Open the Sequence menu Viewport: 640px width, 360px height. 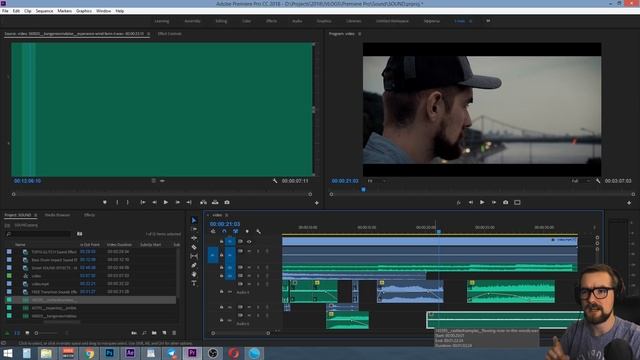(44, 11)
